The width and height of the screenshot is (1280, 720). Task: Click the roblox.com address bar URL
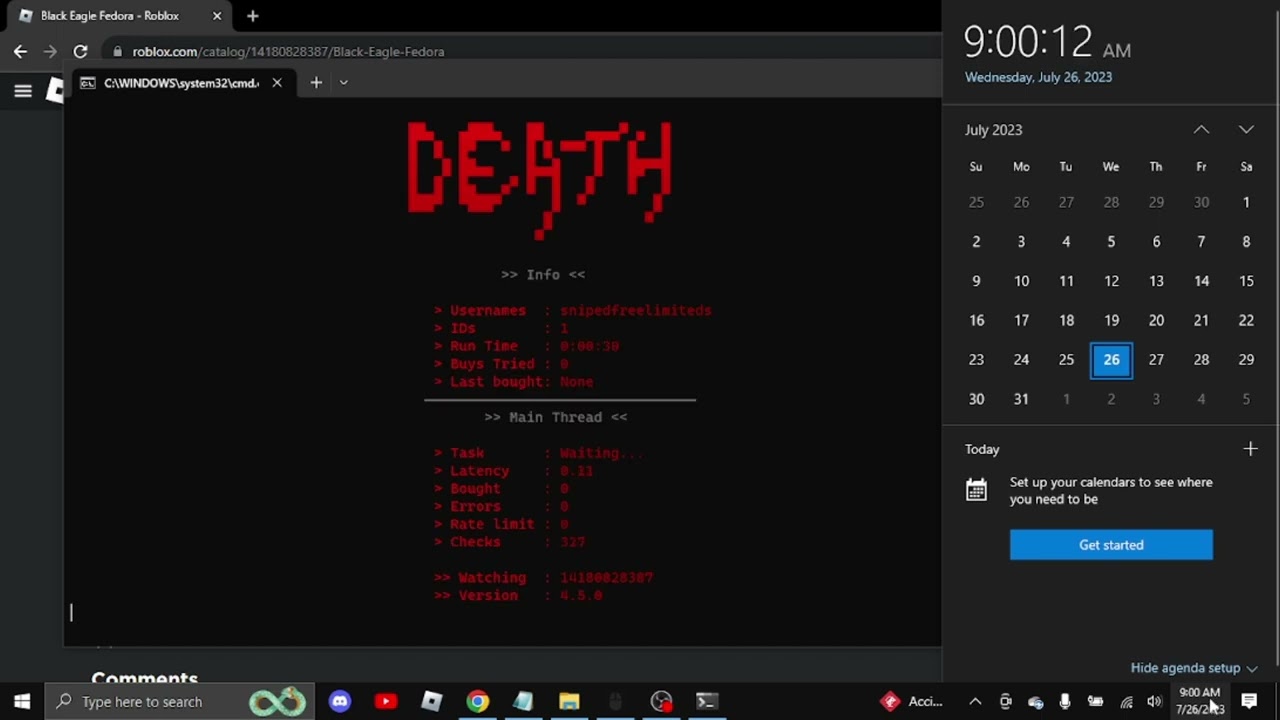click(288, 52)
